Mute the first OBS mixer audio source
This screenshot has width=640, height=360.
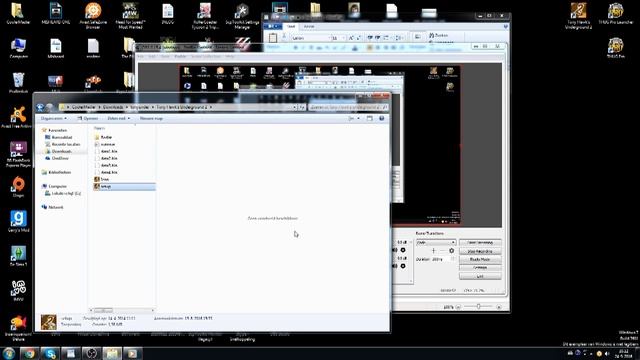point(395,250)
